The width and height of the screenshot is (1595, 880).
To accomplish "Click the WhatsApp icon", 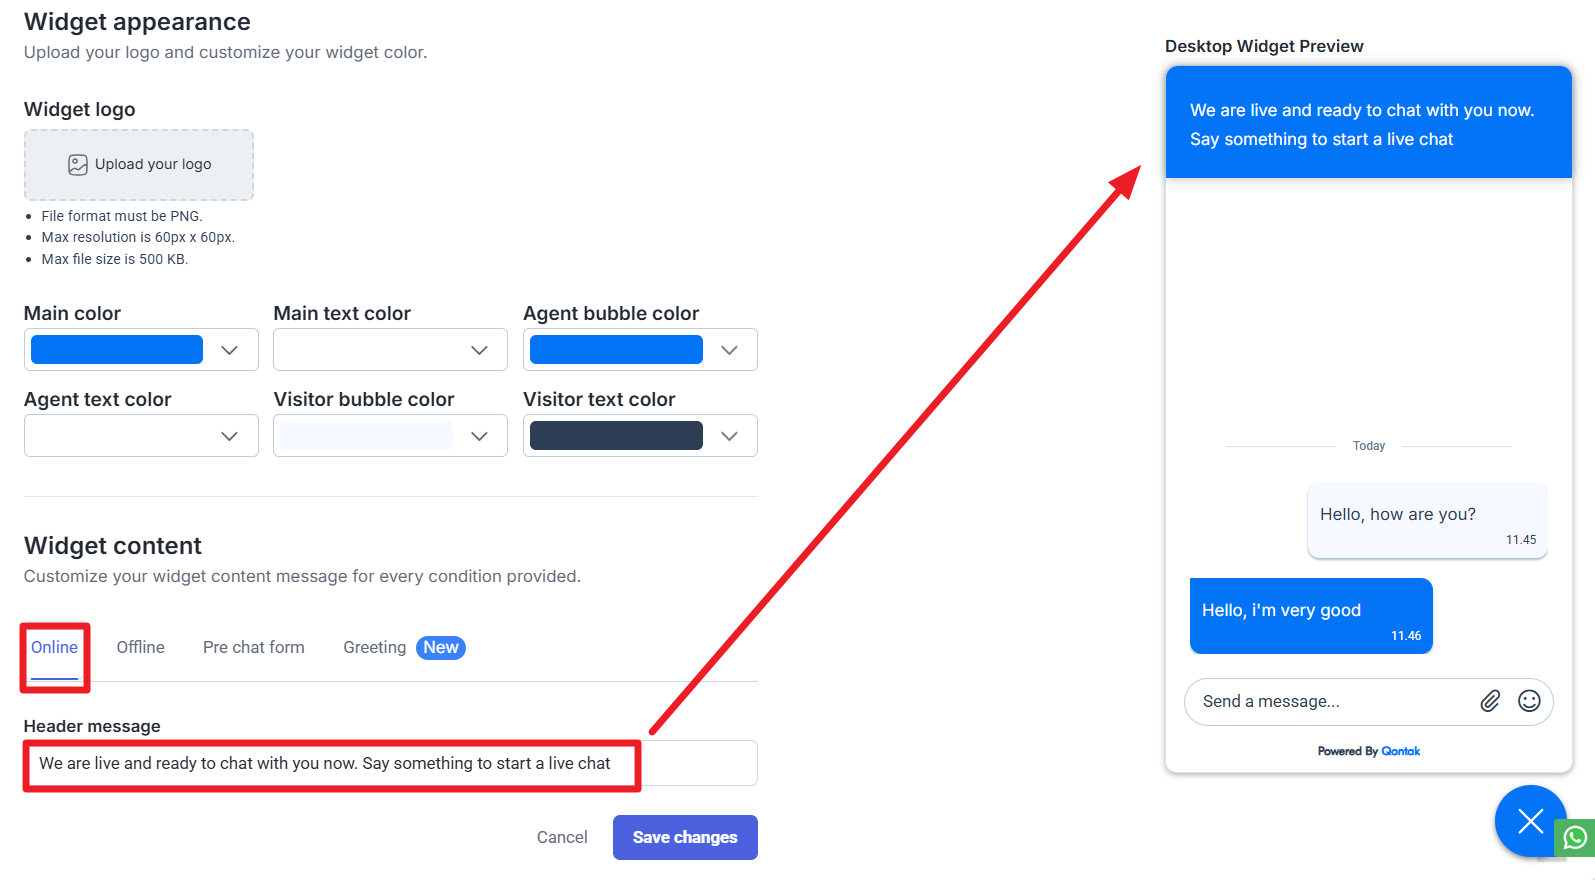I will pyautogui.click(x=1576, y=838).
